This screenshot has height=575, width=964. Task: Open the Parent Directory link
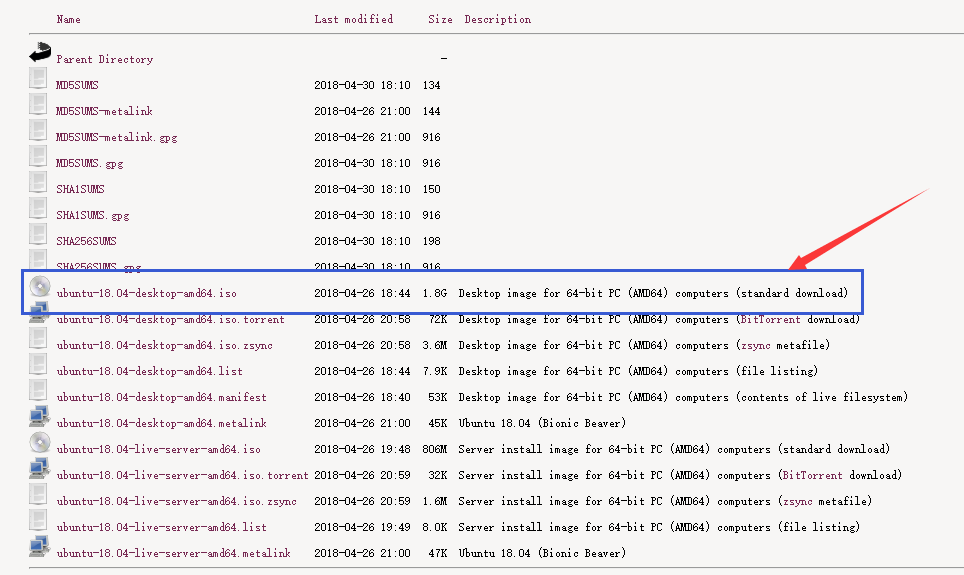pyautogui.click(x=105, y=60)
